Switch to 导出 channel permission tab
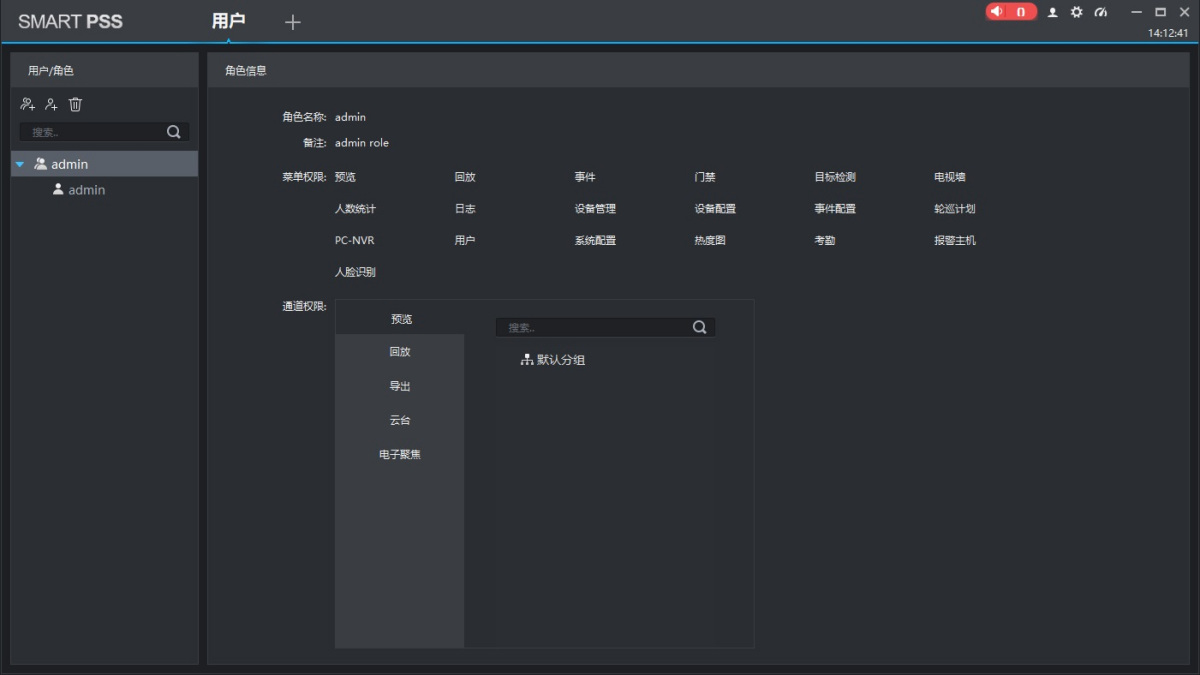The width and height of the screenshot is (1200, 675). (400, 386)
